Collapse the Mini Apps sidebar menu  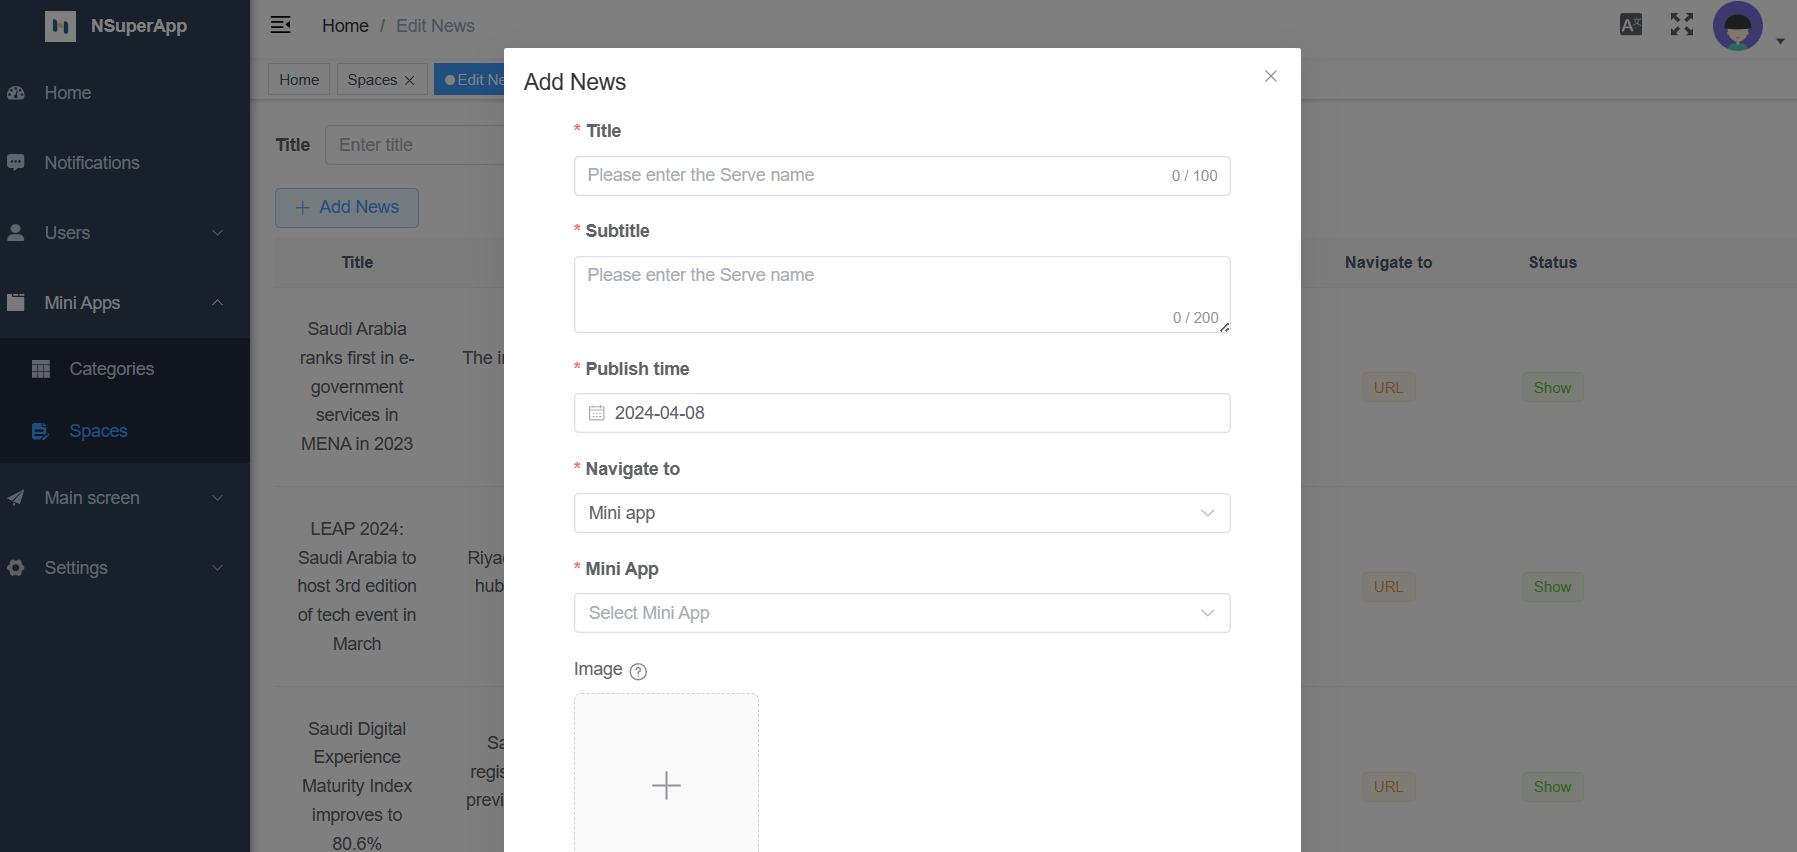pos(124,303)
